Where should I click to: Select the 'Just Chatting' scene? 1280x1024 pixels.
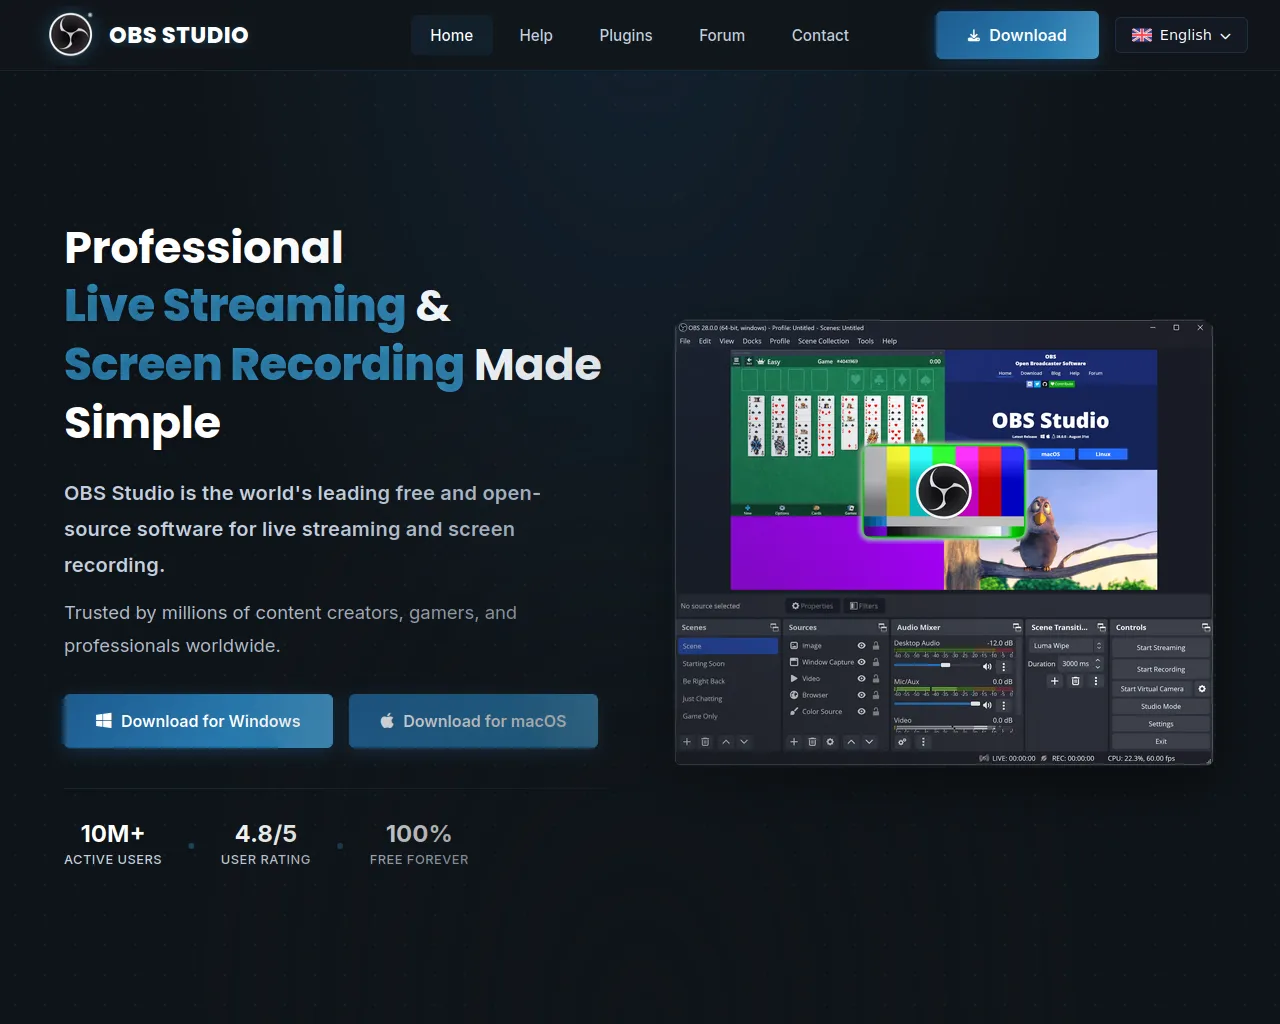(x=728, y=699)
